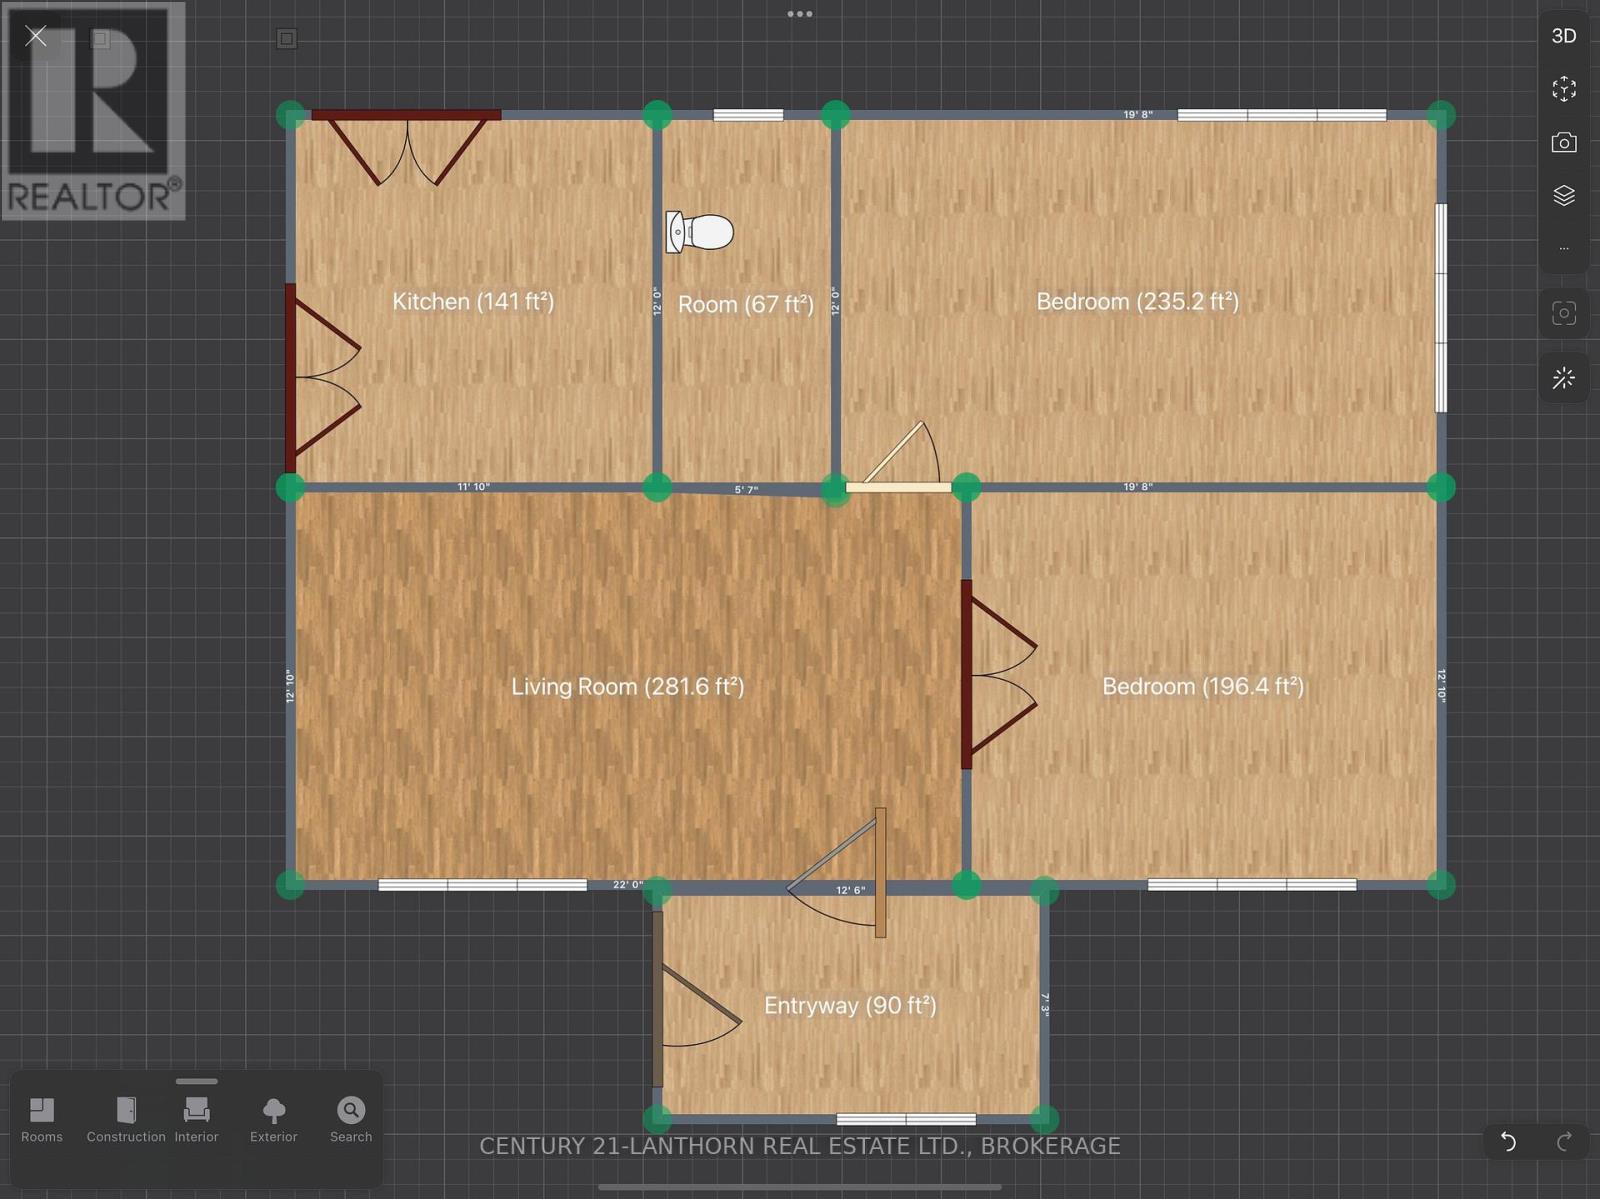The width and height of the screenshot is (1600, 1199).
Task: Tap the center/recenter view icon
Action: [x=1563, y=89]
